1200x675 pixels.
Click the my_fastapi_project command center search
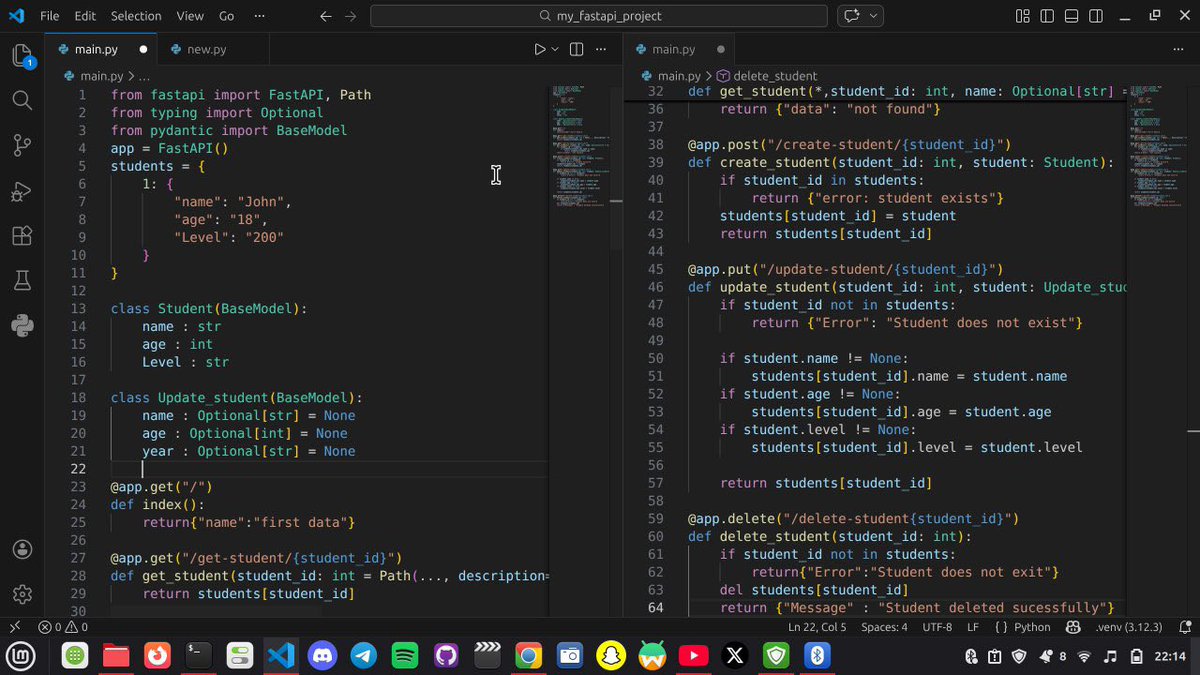click(599, 16)
